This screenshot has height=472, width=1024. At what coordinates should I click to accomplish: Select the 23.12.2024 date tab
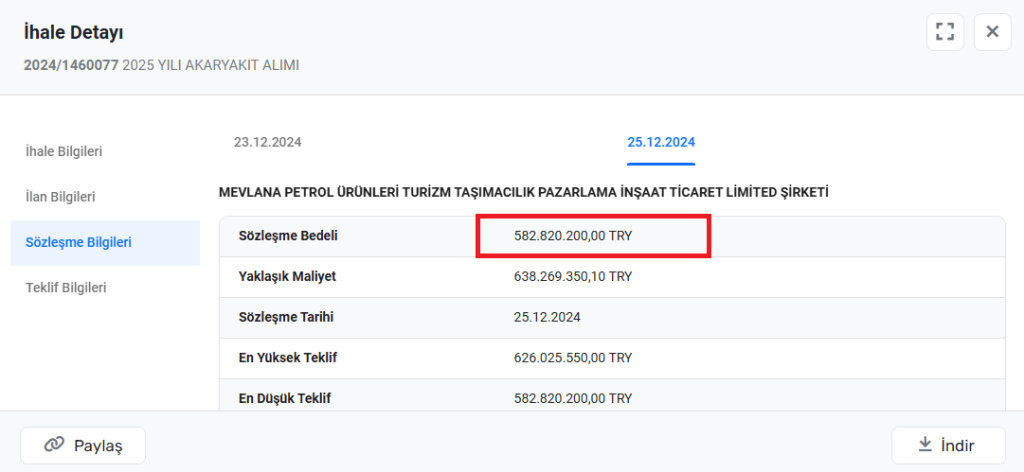tap(267, 142)
